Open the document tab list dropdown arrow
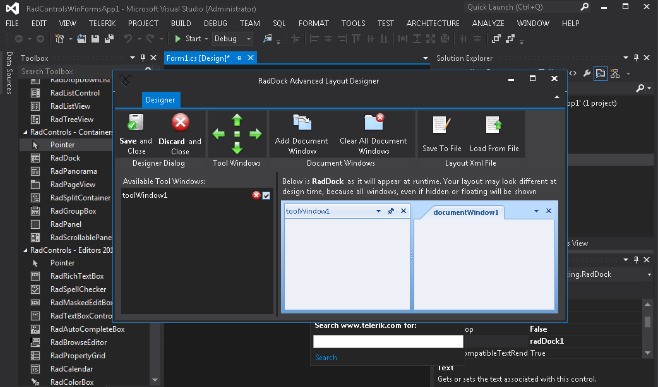The image size is (658, 387). (x=425, y=58)
